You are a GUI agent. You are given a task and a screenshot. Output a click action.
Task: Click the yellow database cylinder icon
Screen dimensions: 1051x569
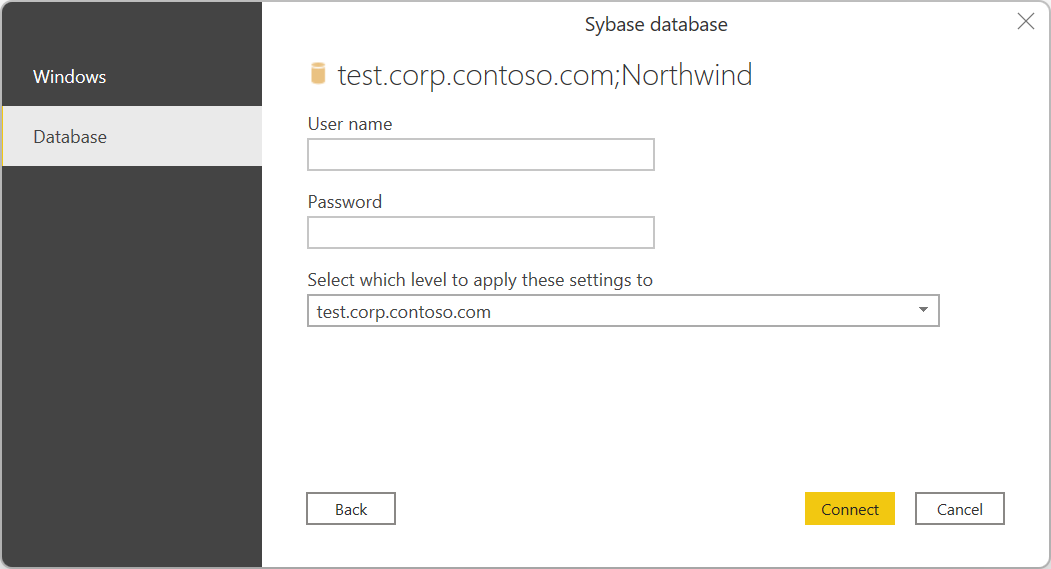click(318, 74)
